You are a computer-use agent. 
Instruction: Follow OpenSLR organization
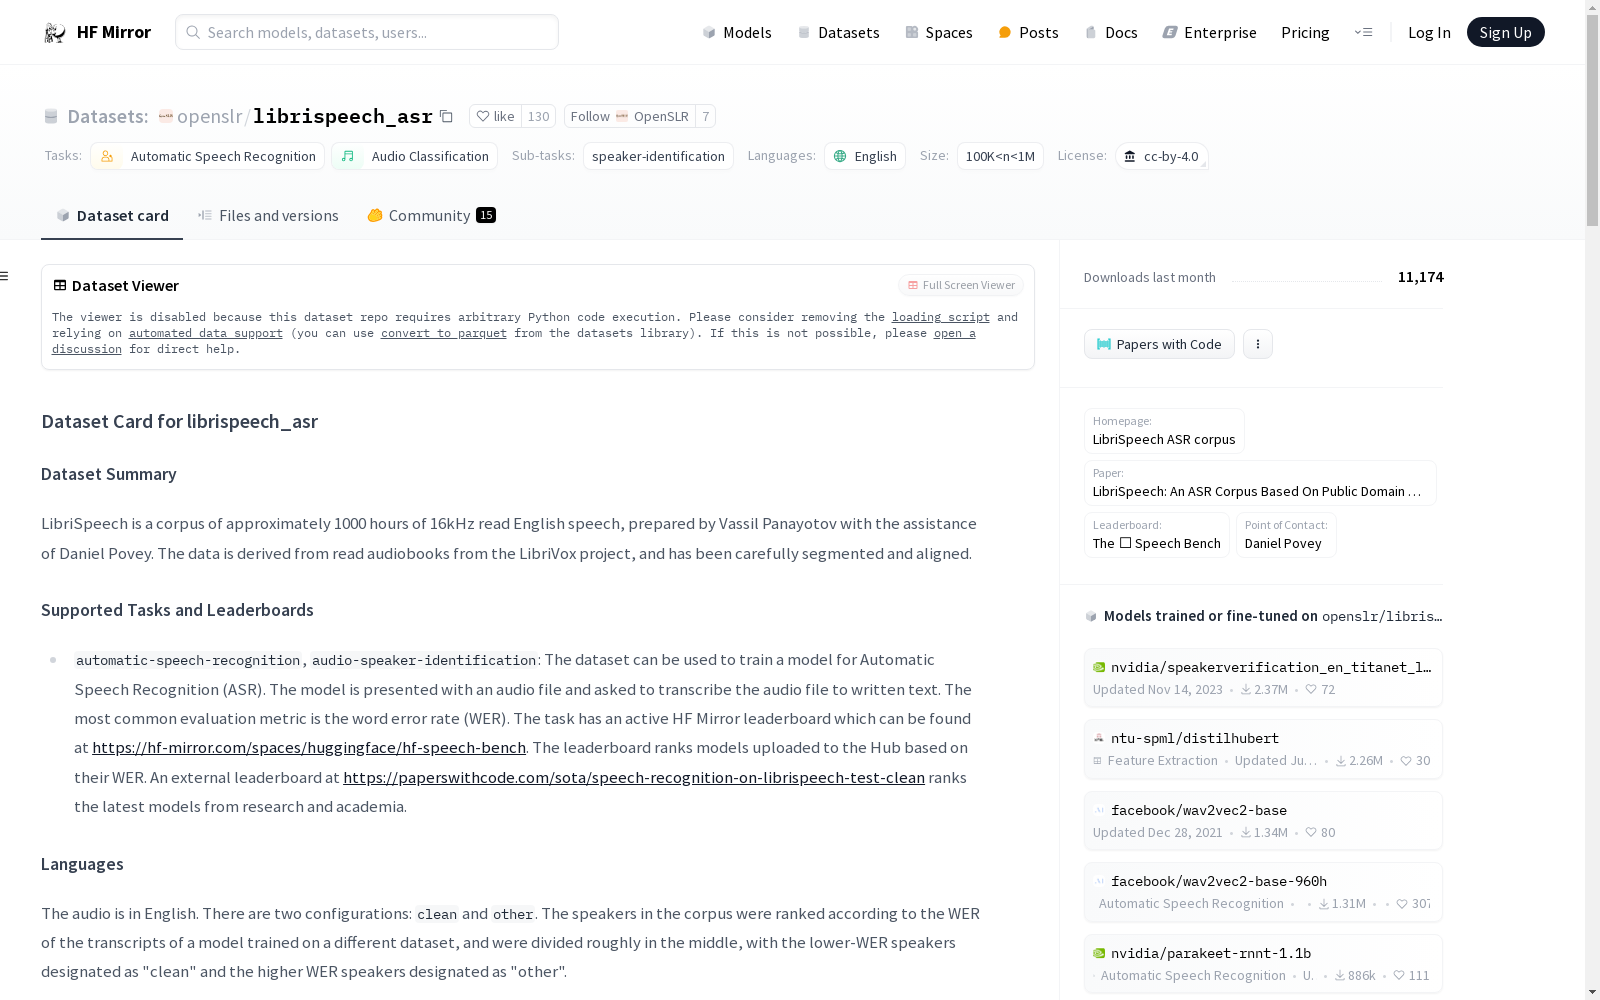pos(629,116)
